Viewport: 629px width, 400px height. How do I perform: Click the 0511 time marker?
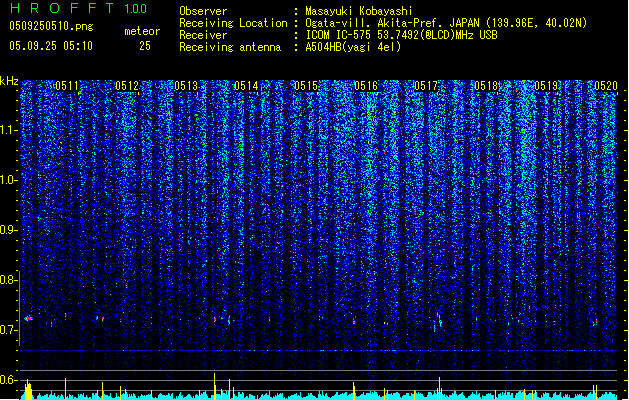[x=67, y=86]
